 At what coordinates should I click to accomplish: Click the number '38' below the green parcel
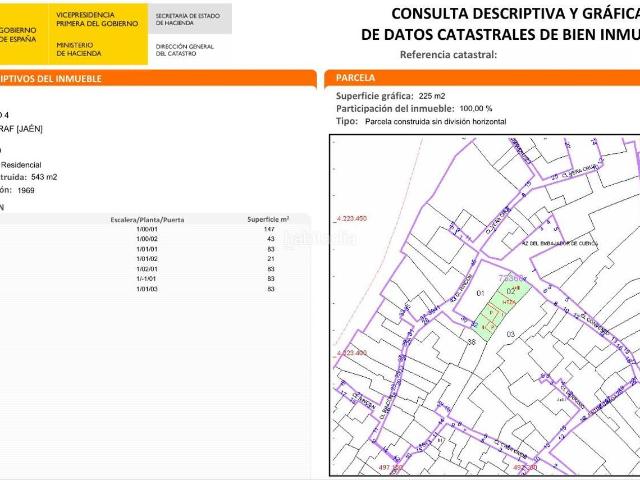click(x=471, y=342)
